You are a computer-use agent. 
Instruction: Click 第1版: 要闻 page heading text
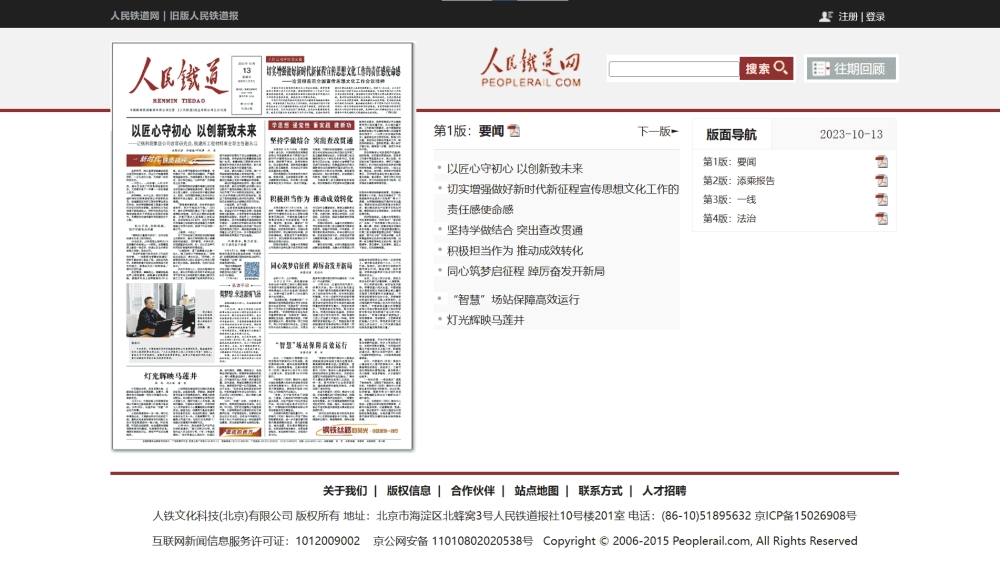pos(469,131)
